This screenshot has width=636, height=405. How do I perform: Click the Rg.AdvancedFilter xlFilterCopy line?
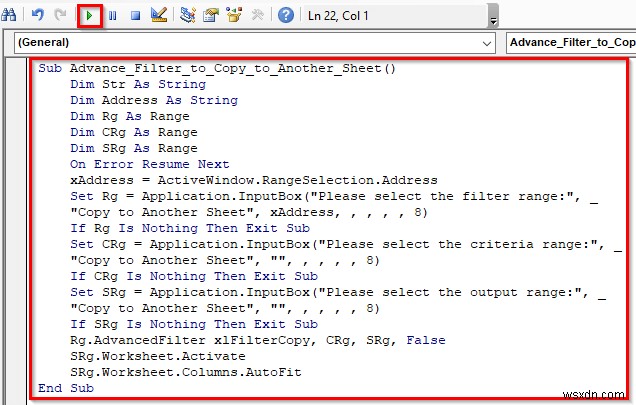(258, 340)
